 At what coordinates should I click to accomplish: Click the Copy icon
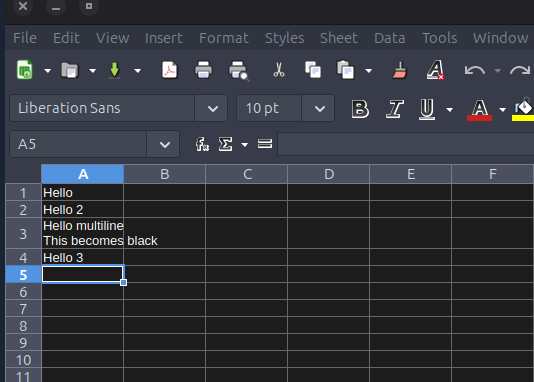(313, 70)
